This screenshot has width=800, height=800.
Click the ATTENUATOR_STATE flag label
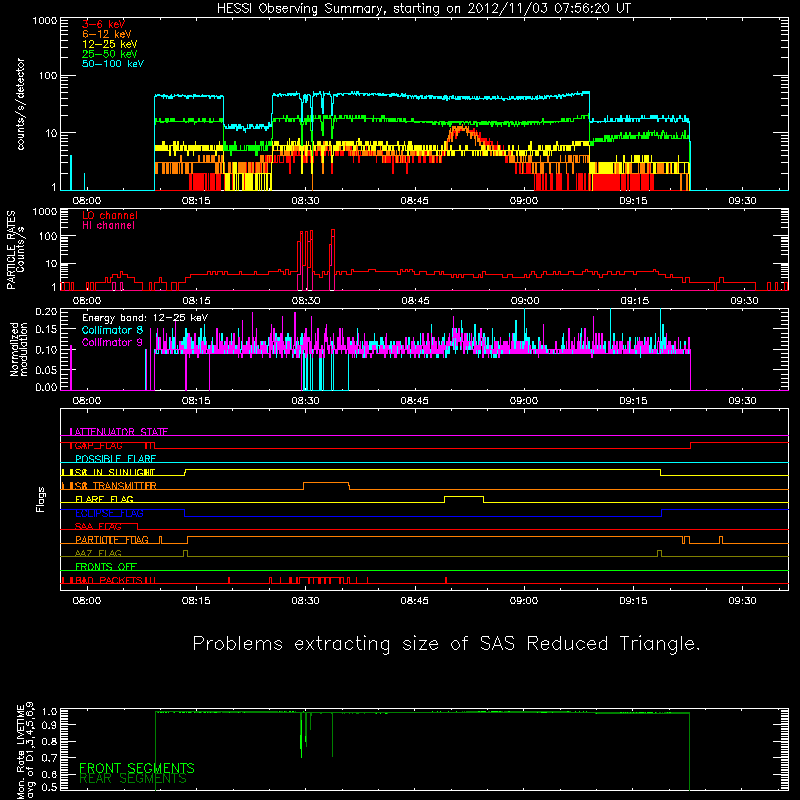[x=119, y=432]
